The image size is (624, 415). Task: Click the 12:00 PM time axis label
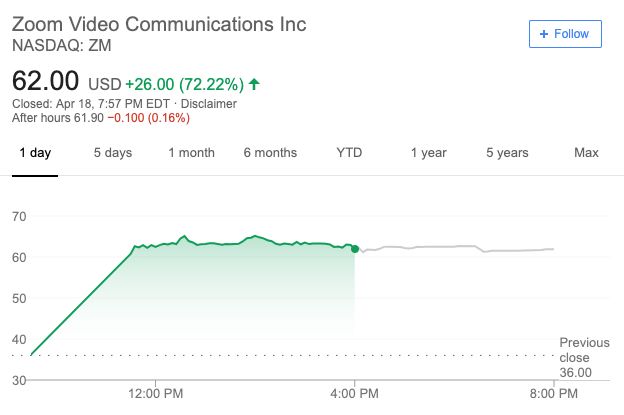pyautogui.click(x=158, y=394)
